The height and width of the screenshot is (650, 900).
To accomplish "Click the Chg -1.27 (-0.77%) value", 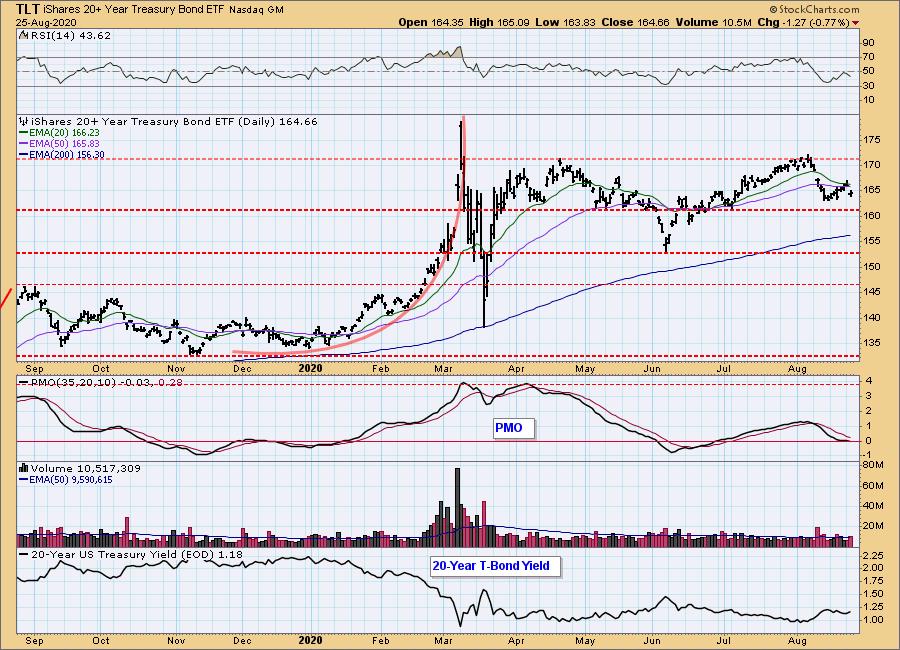I will point(804,22).
